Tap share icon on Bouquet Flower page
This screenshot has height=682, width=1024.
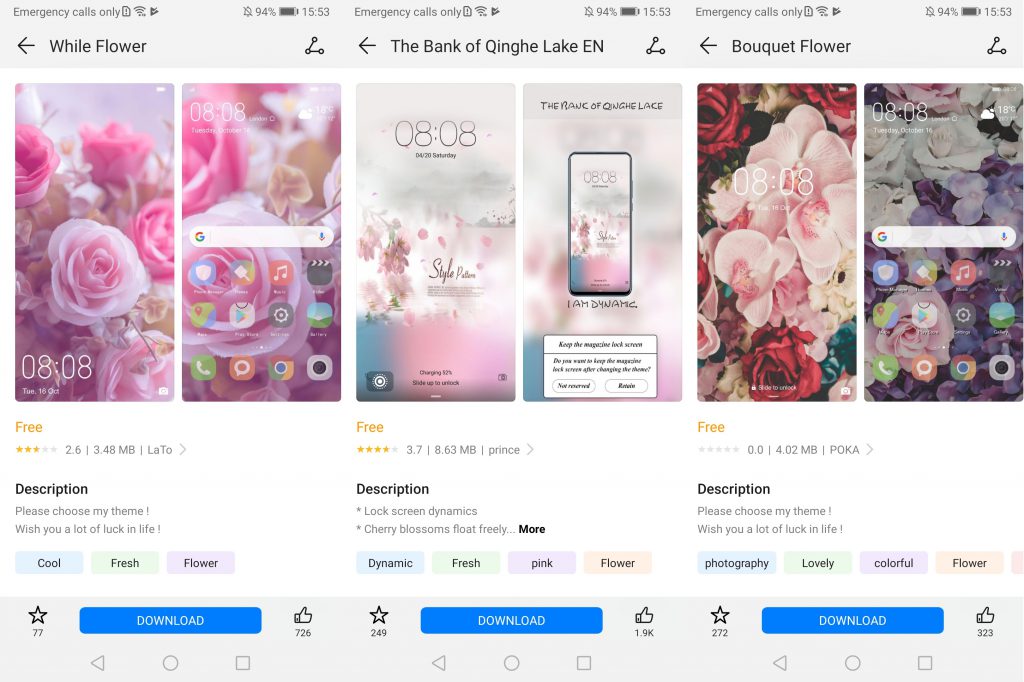tap(996, 46)
